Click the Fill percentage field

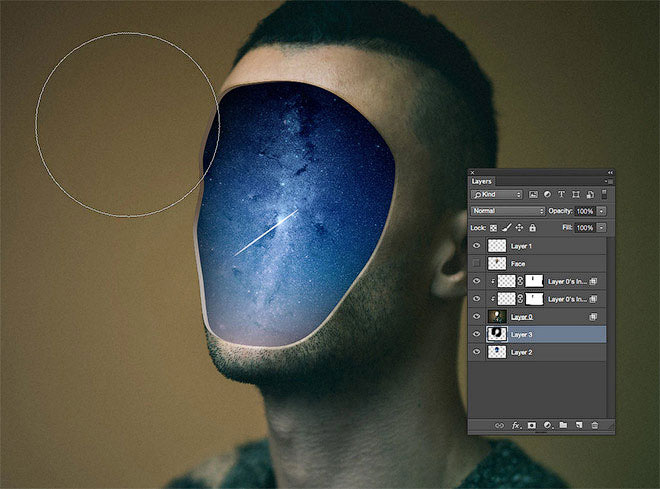(585, 228)
